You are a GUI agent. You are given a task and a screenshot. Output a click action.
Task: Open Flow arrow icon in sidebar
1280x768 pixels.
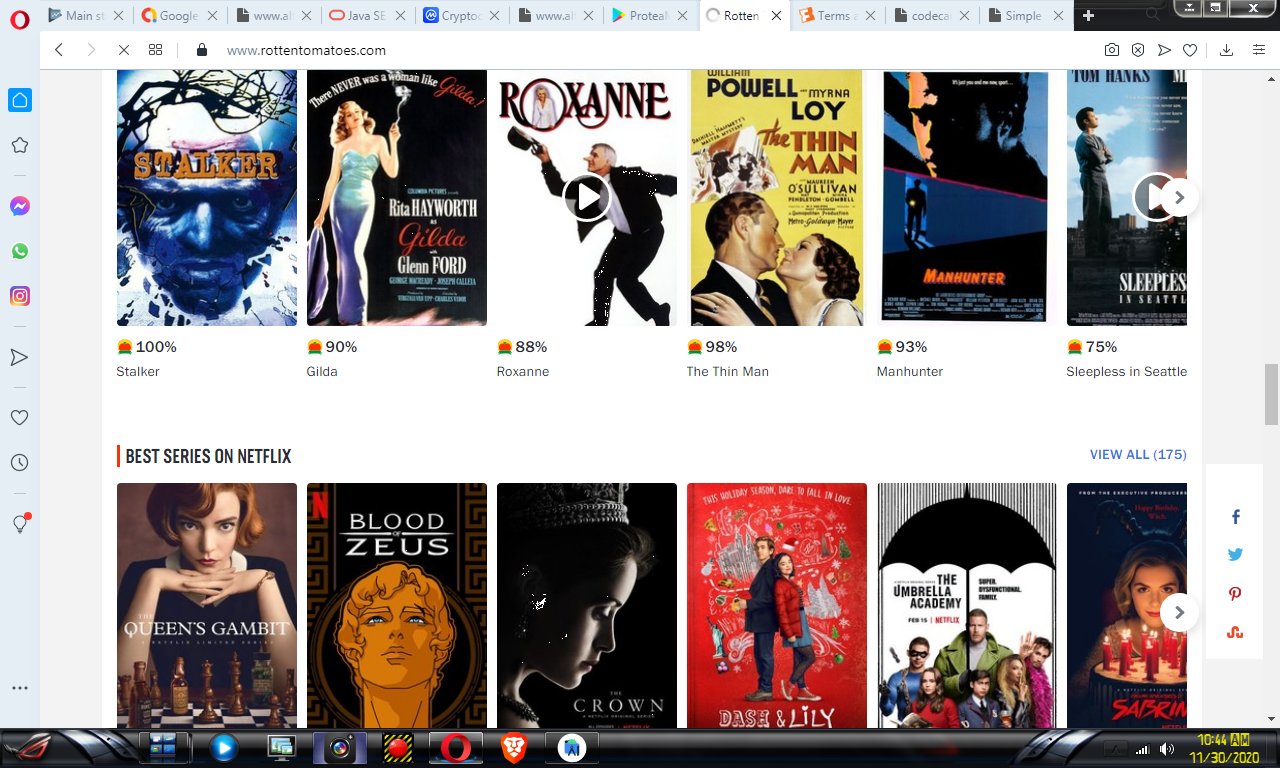[20, 357]
